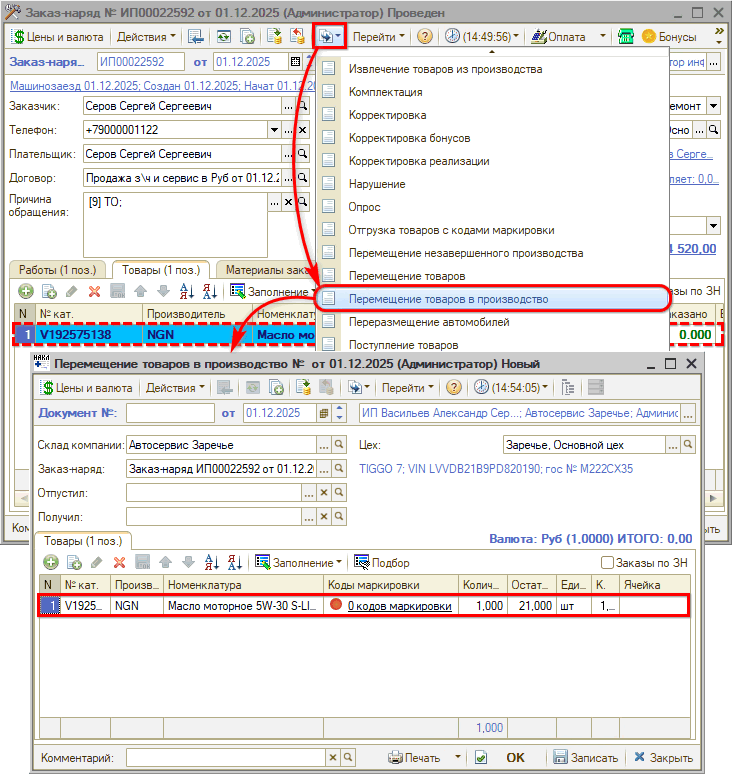Screen dimensions: 732x774
Task: Click Бонусы button in top toolbar
Action: pos(668,37)
